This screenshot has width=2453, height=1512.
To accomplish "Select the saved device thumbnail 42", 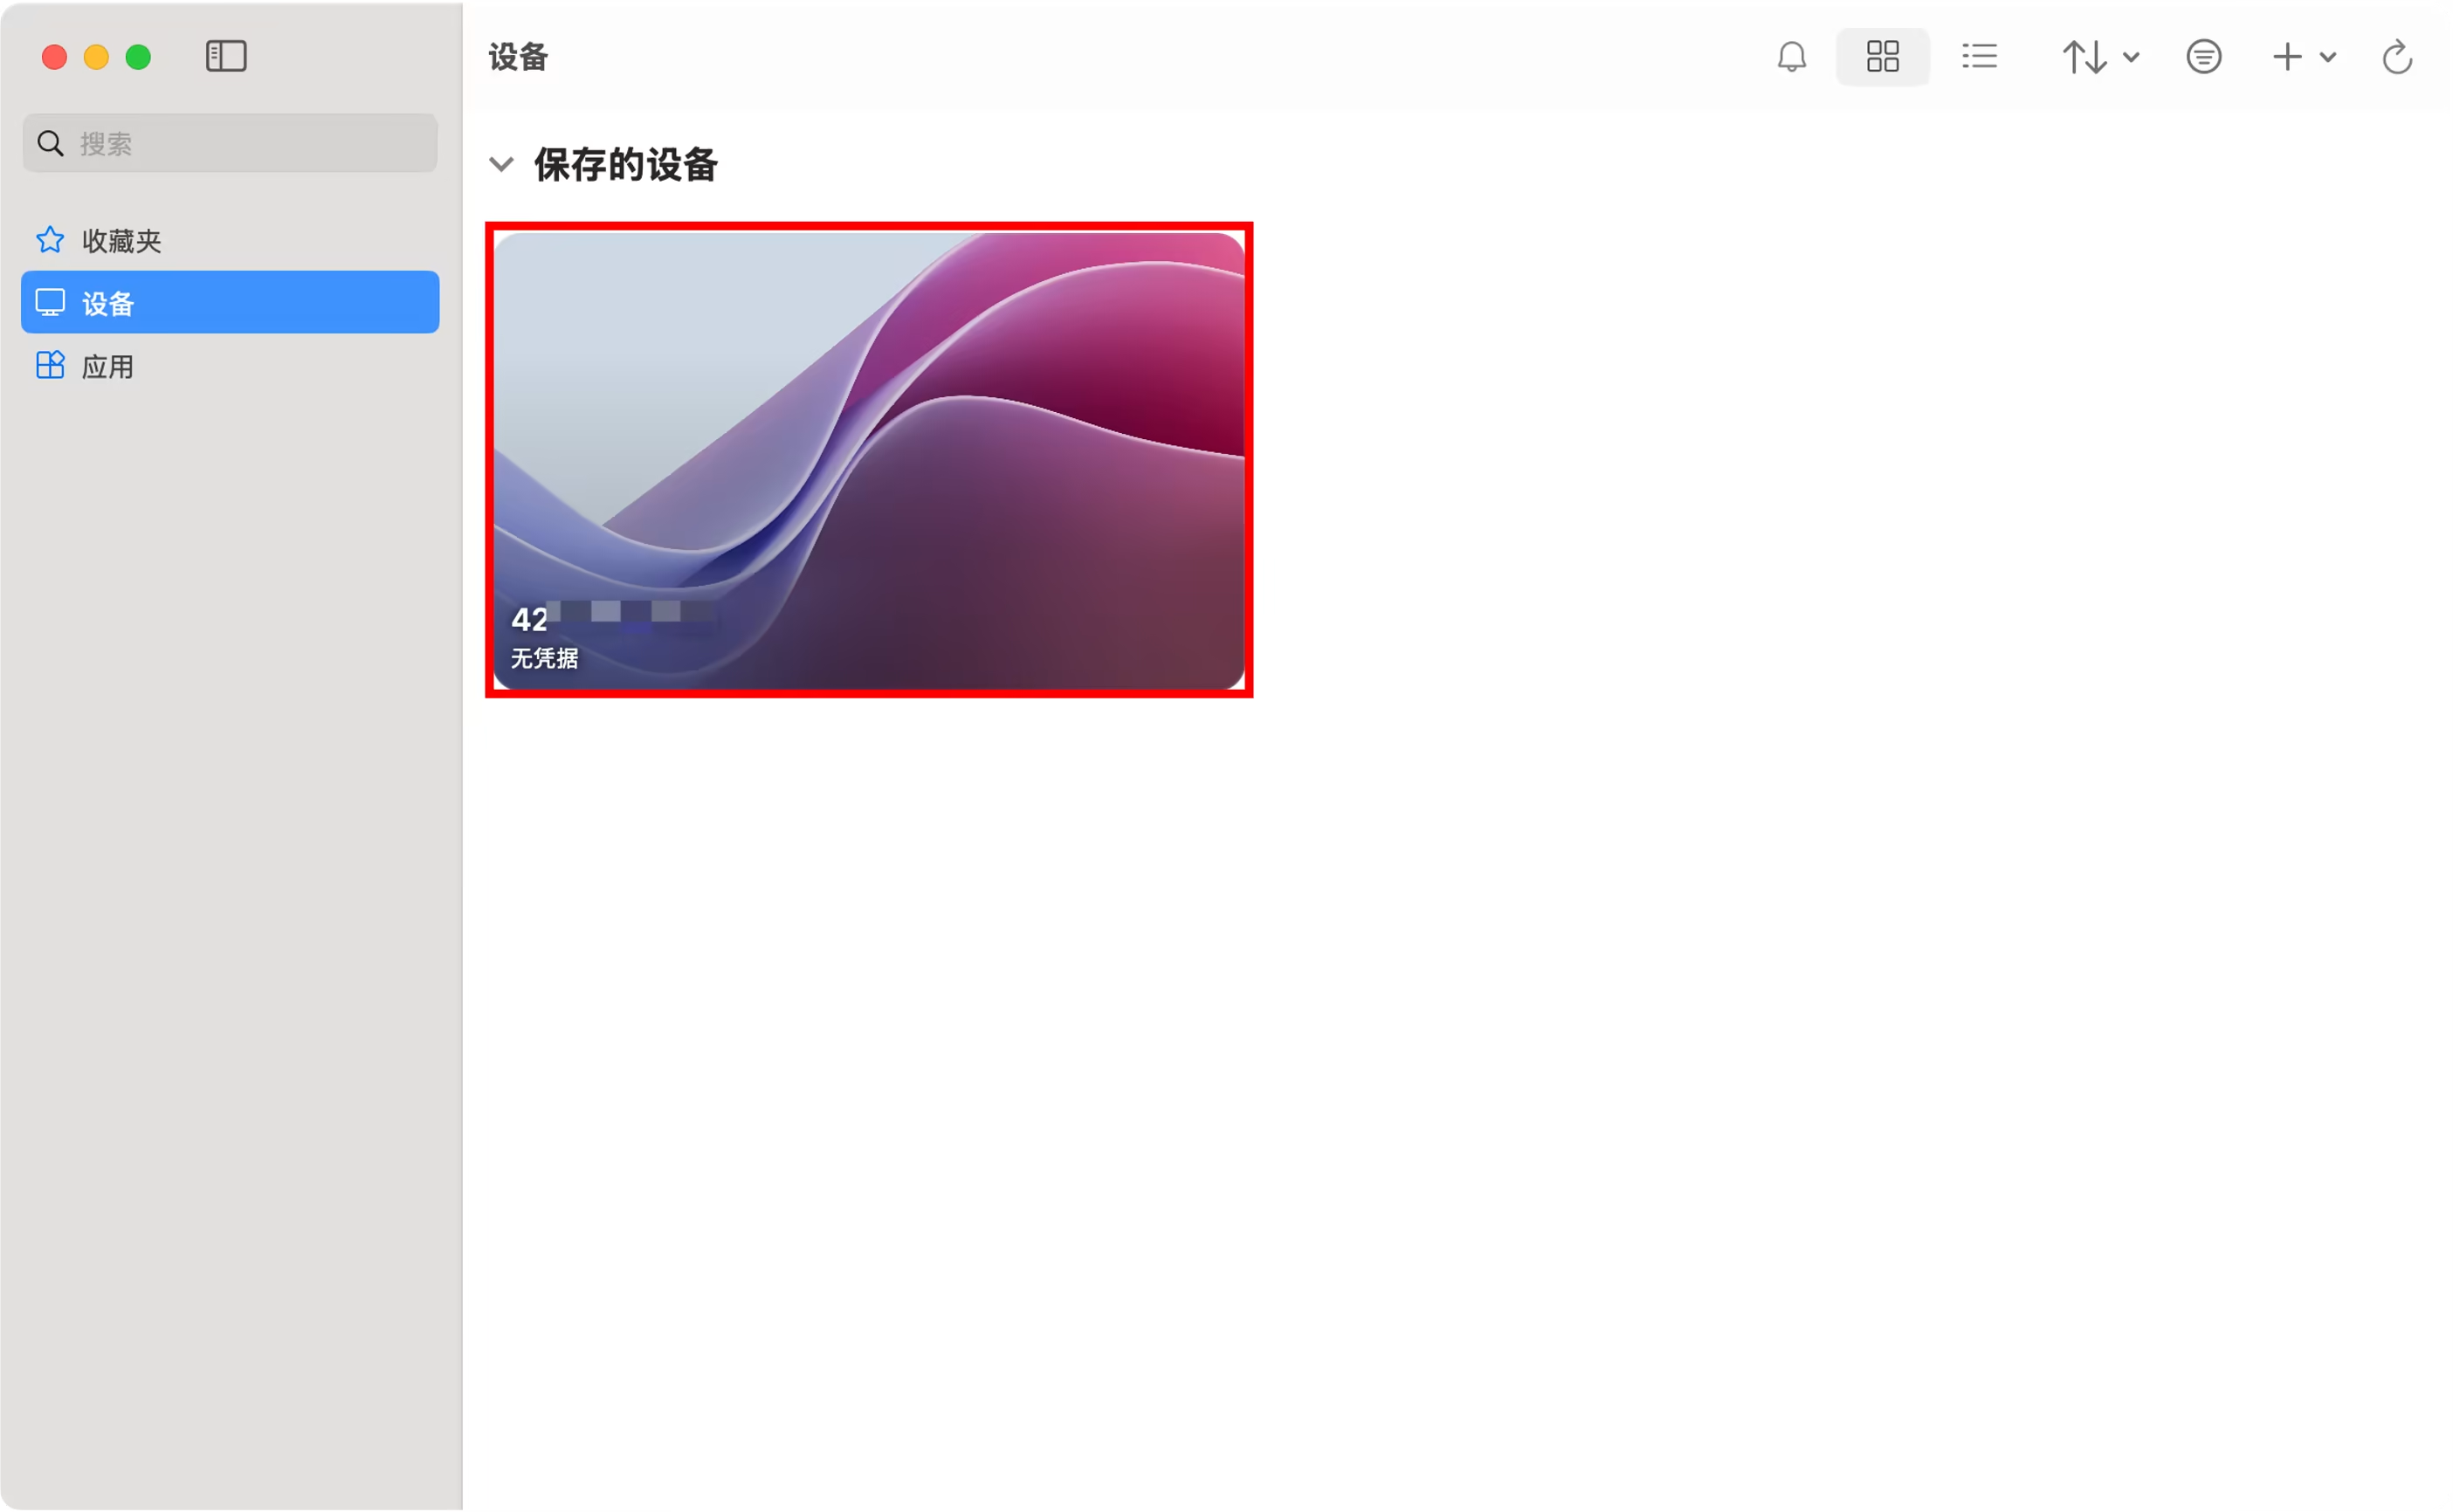I will pyautogui.click(x=868, y=460).
